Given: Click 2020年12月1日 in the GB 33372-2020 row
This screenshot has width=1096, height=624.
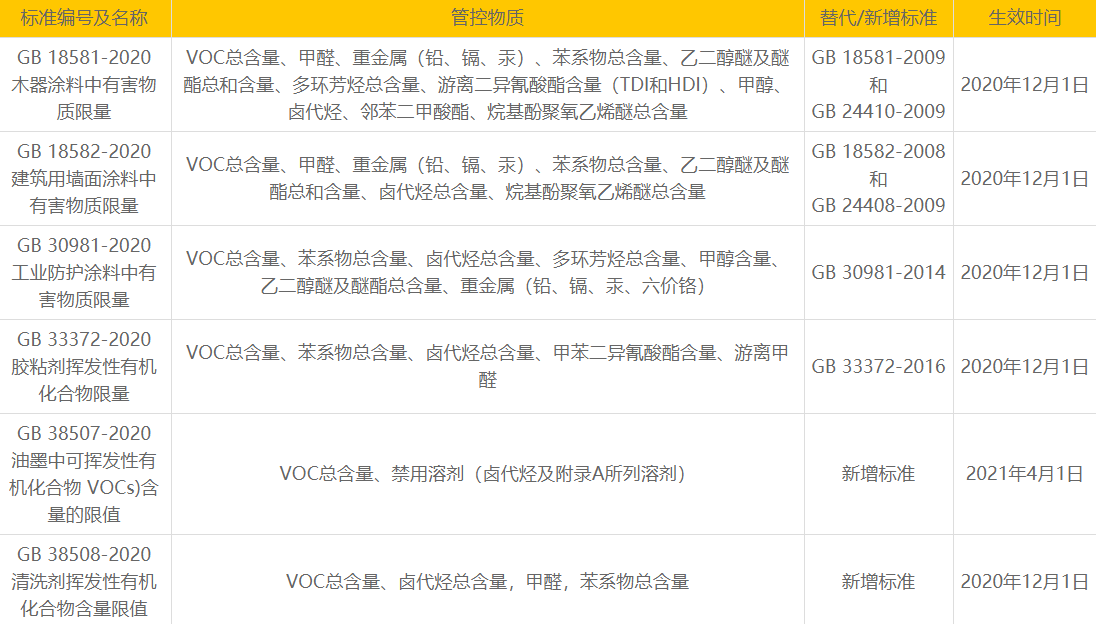Looking at the screenshot, I should (x=1025, y=366).
